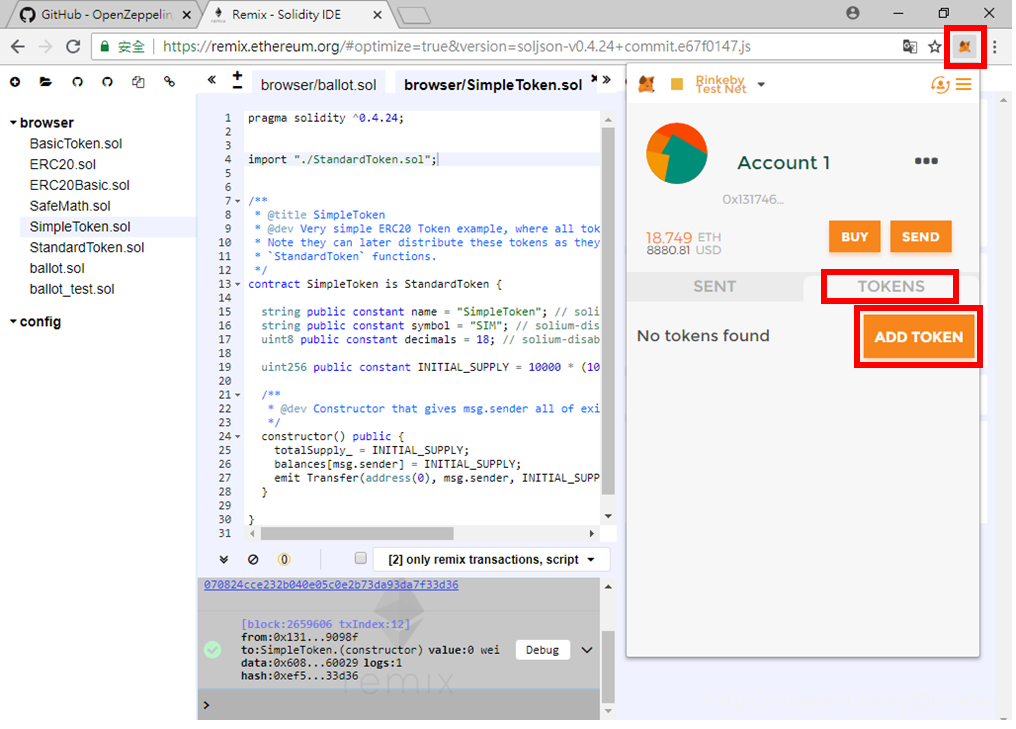Screen dimensions: 1016x729
Task: Go back with browser back arrow
Action: pyautogui.click(x=18, y=47)
